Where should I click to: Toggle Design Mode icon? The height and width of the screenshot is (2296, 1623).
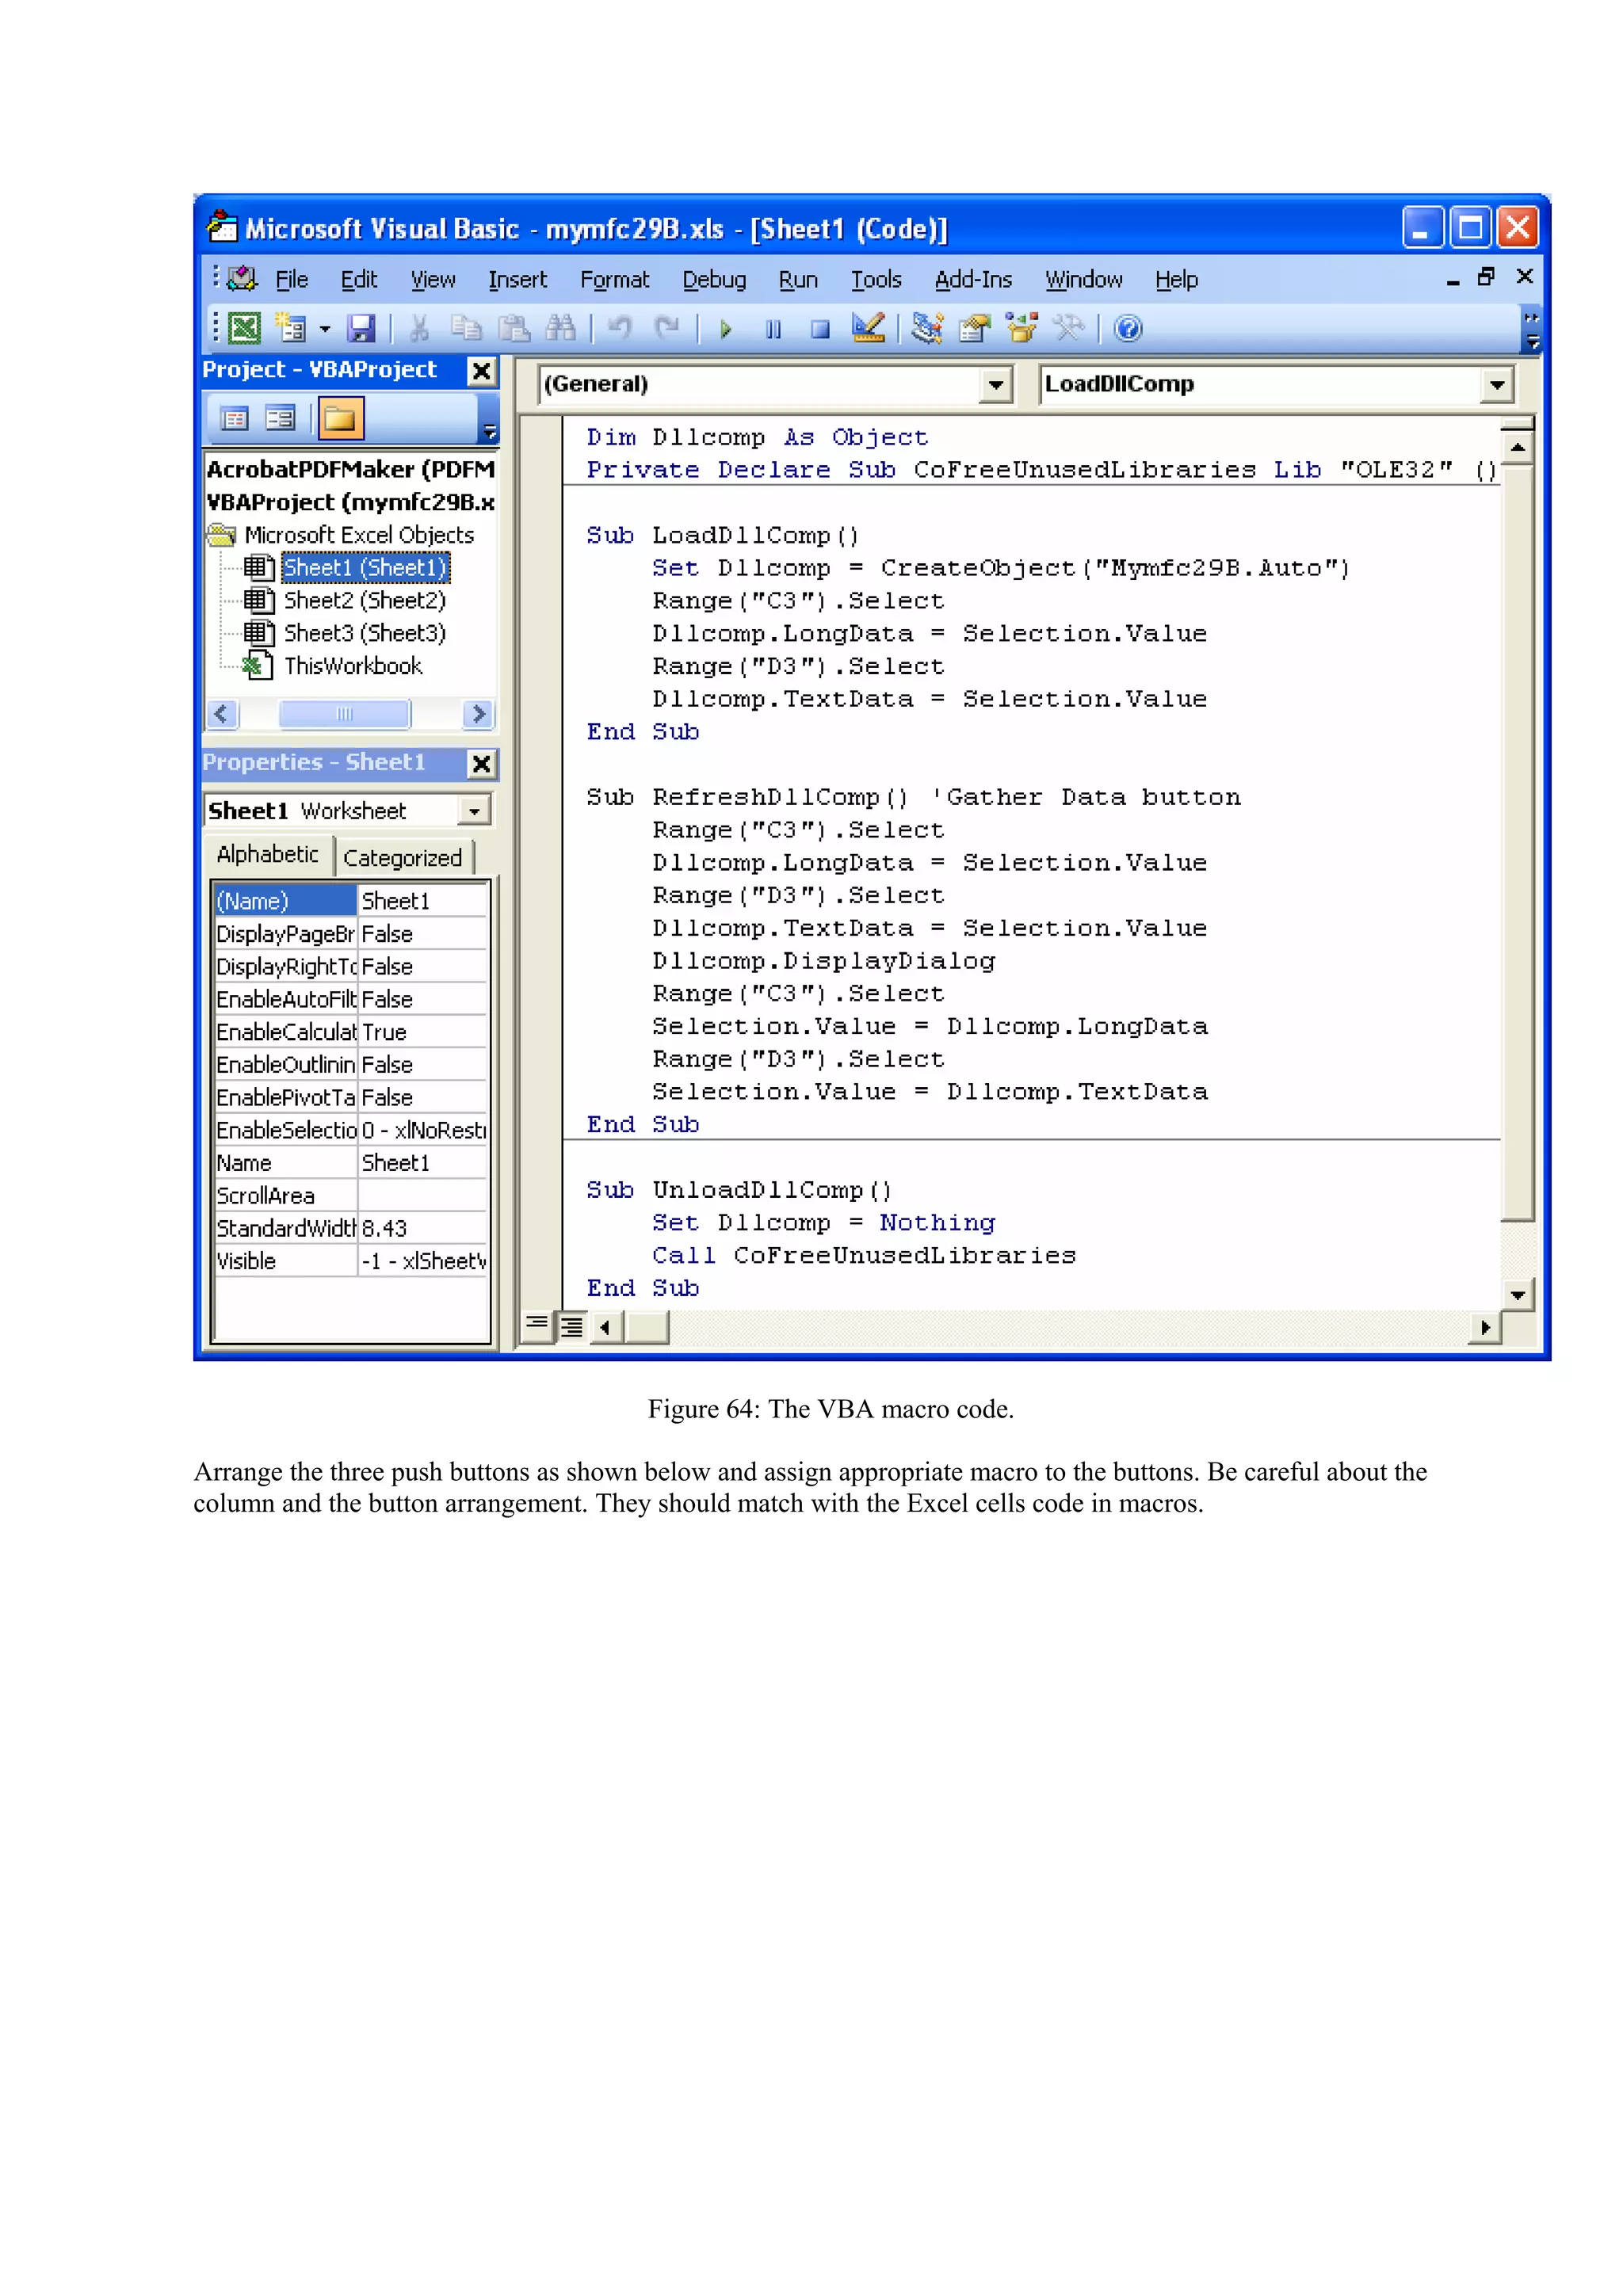click(x=868, y=328)
